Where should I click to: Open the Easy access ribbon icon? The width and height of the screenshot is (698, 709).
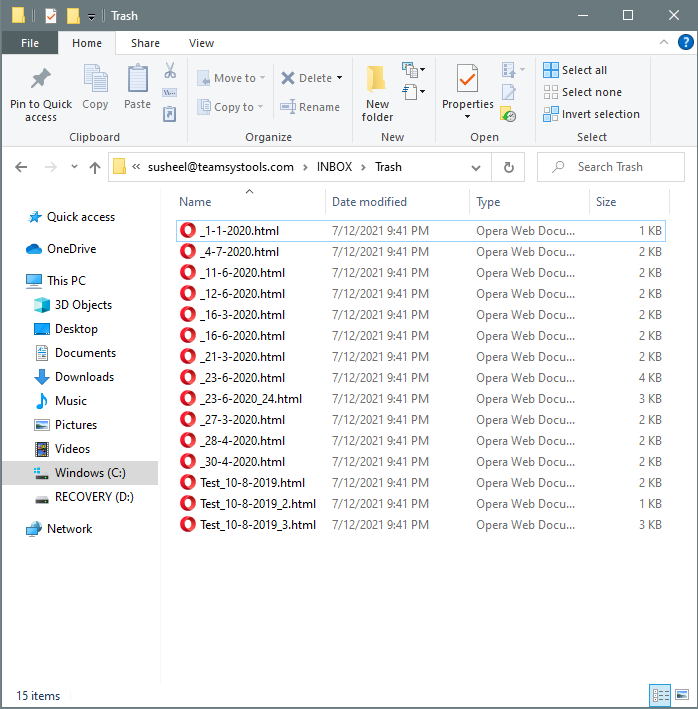pos(413,92)
